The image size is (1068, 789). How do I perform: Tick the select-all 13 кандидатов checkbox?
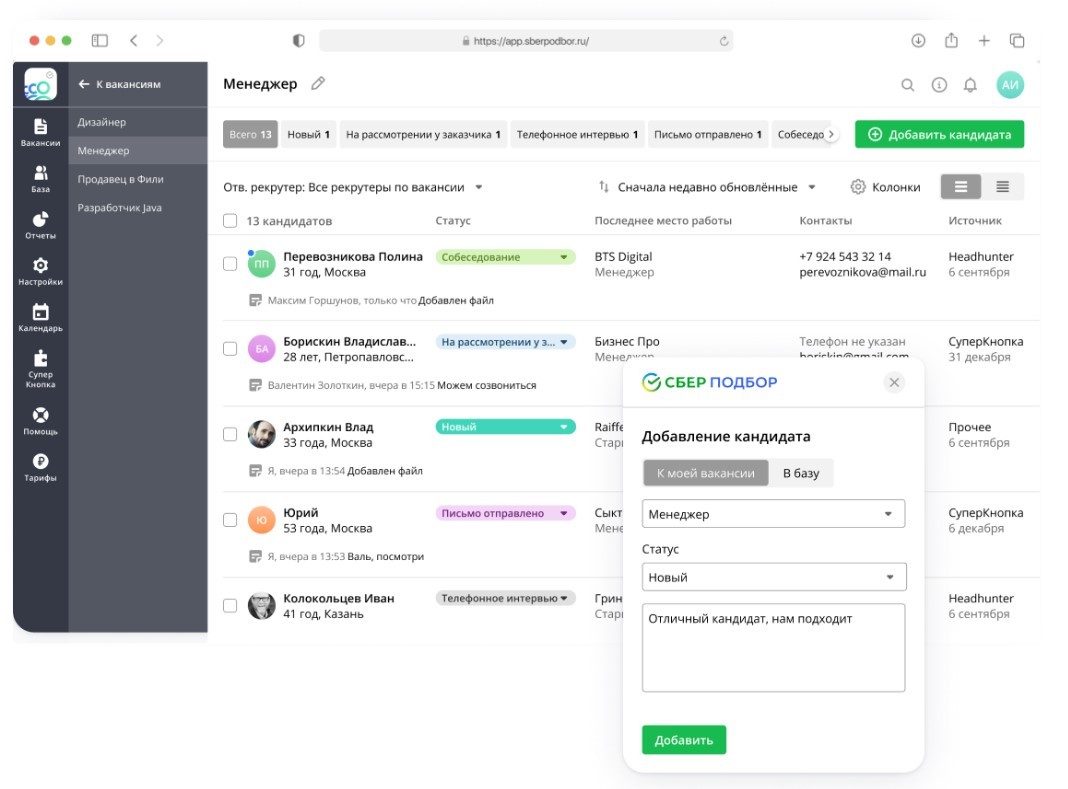(230, 221)
